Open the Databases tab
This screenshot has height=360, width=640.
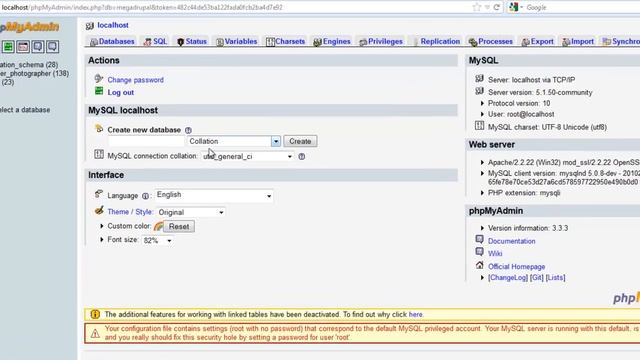click(112, 41)
